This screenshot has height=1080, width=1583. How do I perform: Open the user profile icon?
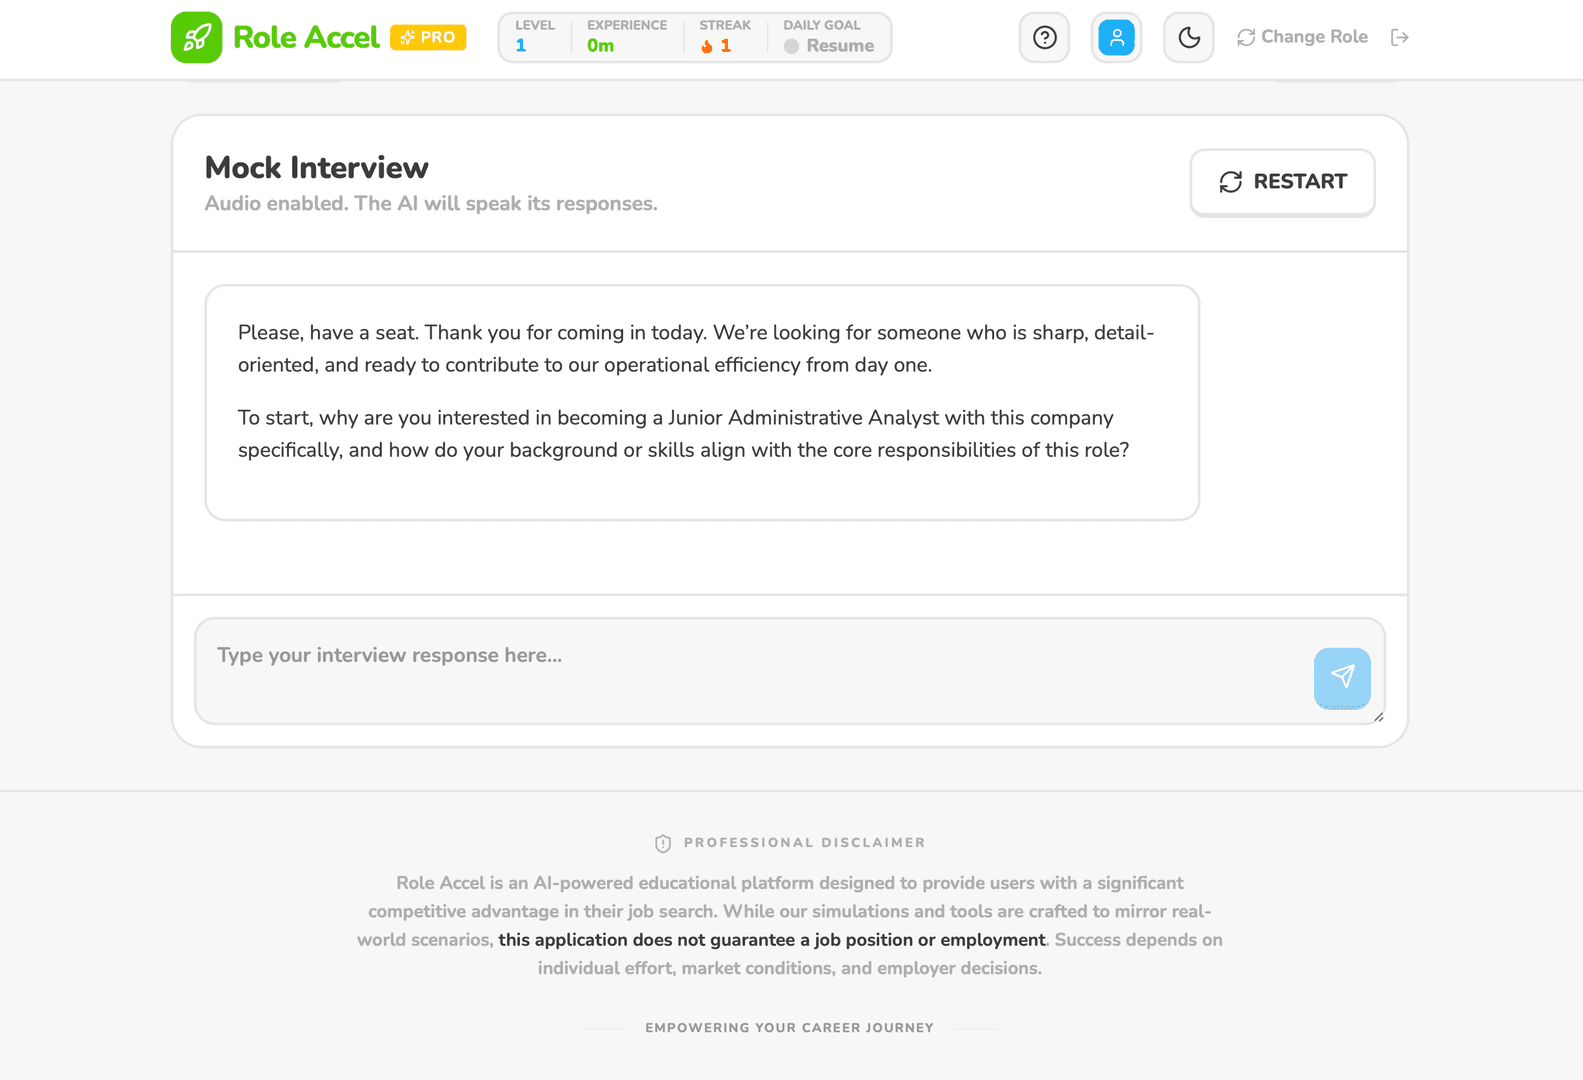[x=1116, y=38]
